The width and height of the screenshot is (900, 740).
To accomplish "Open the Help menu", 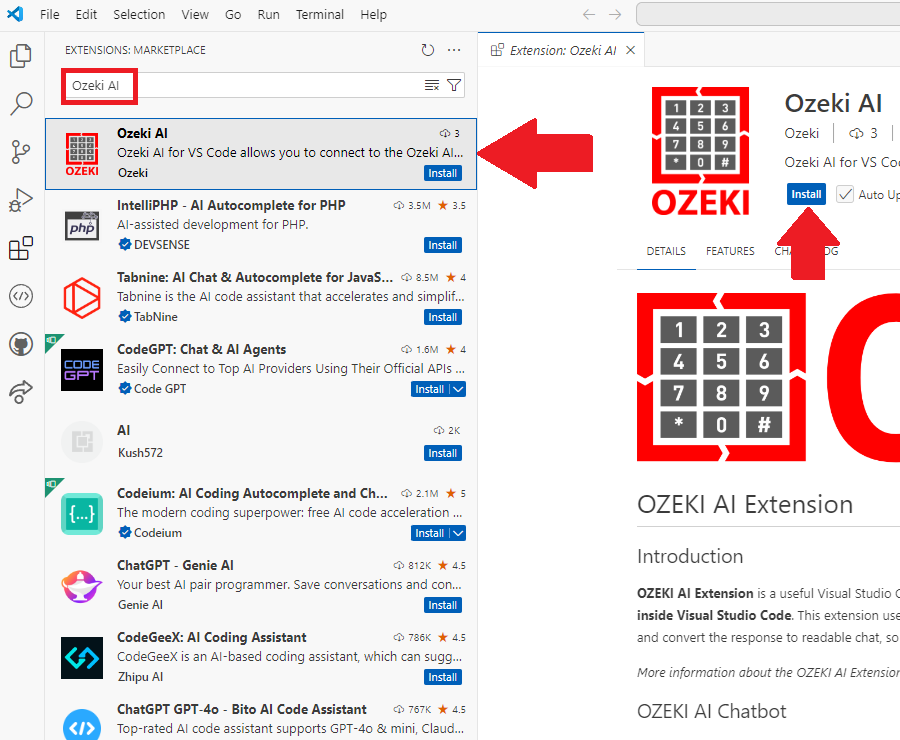I will (374, 14).
